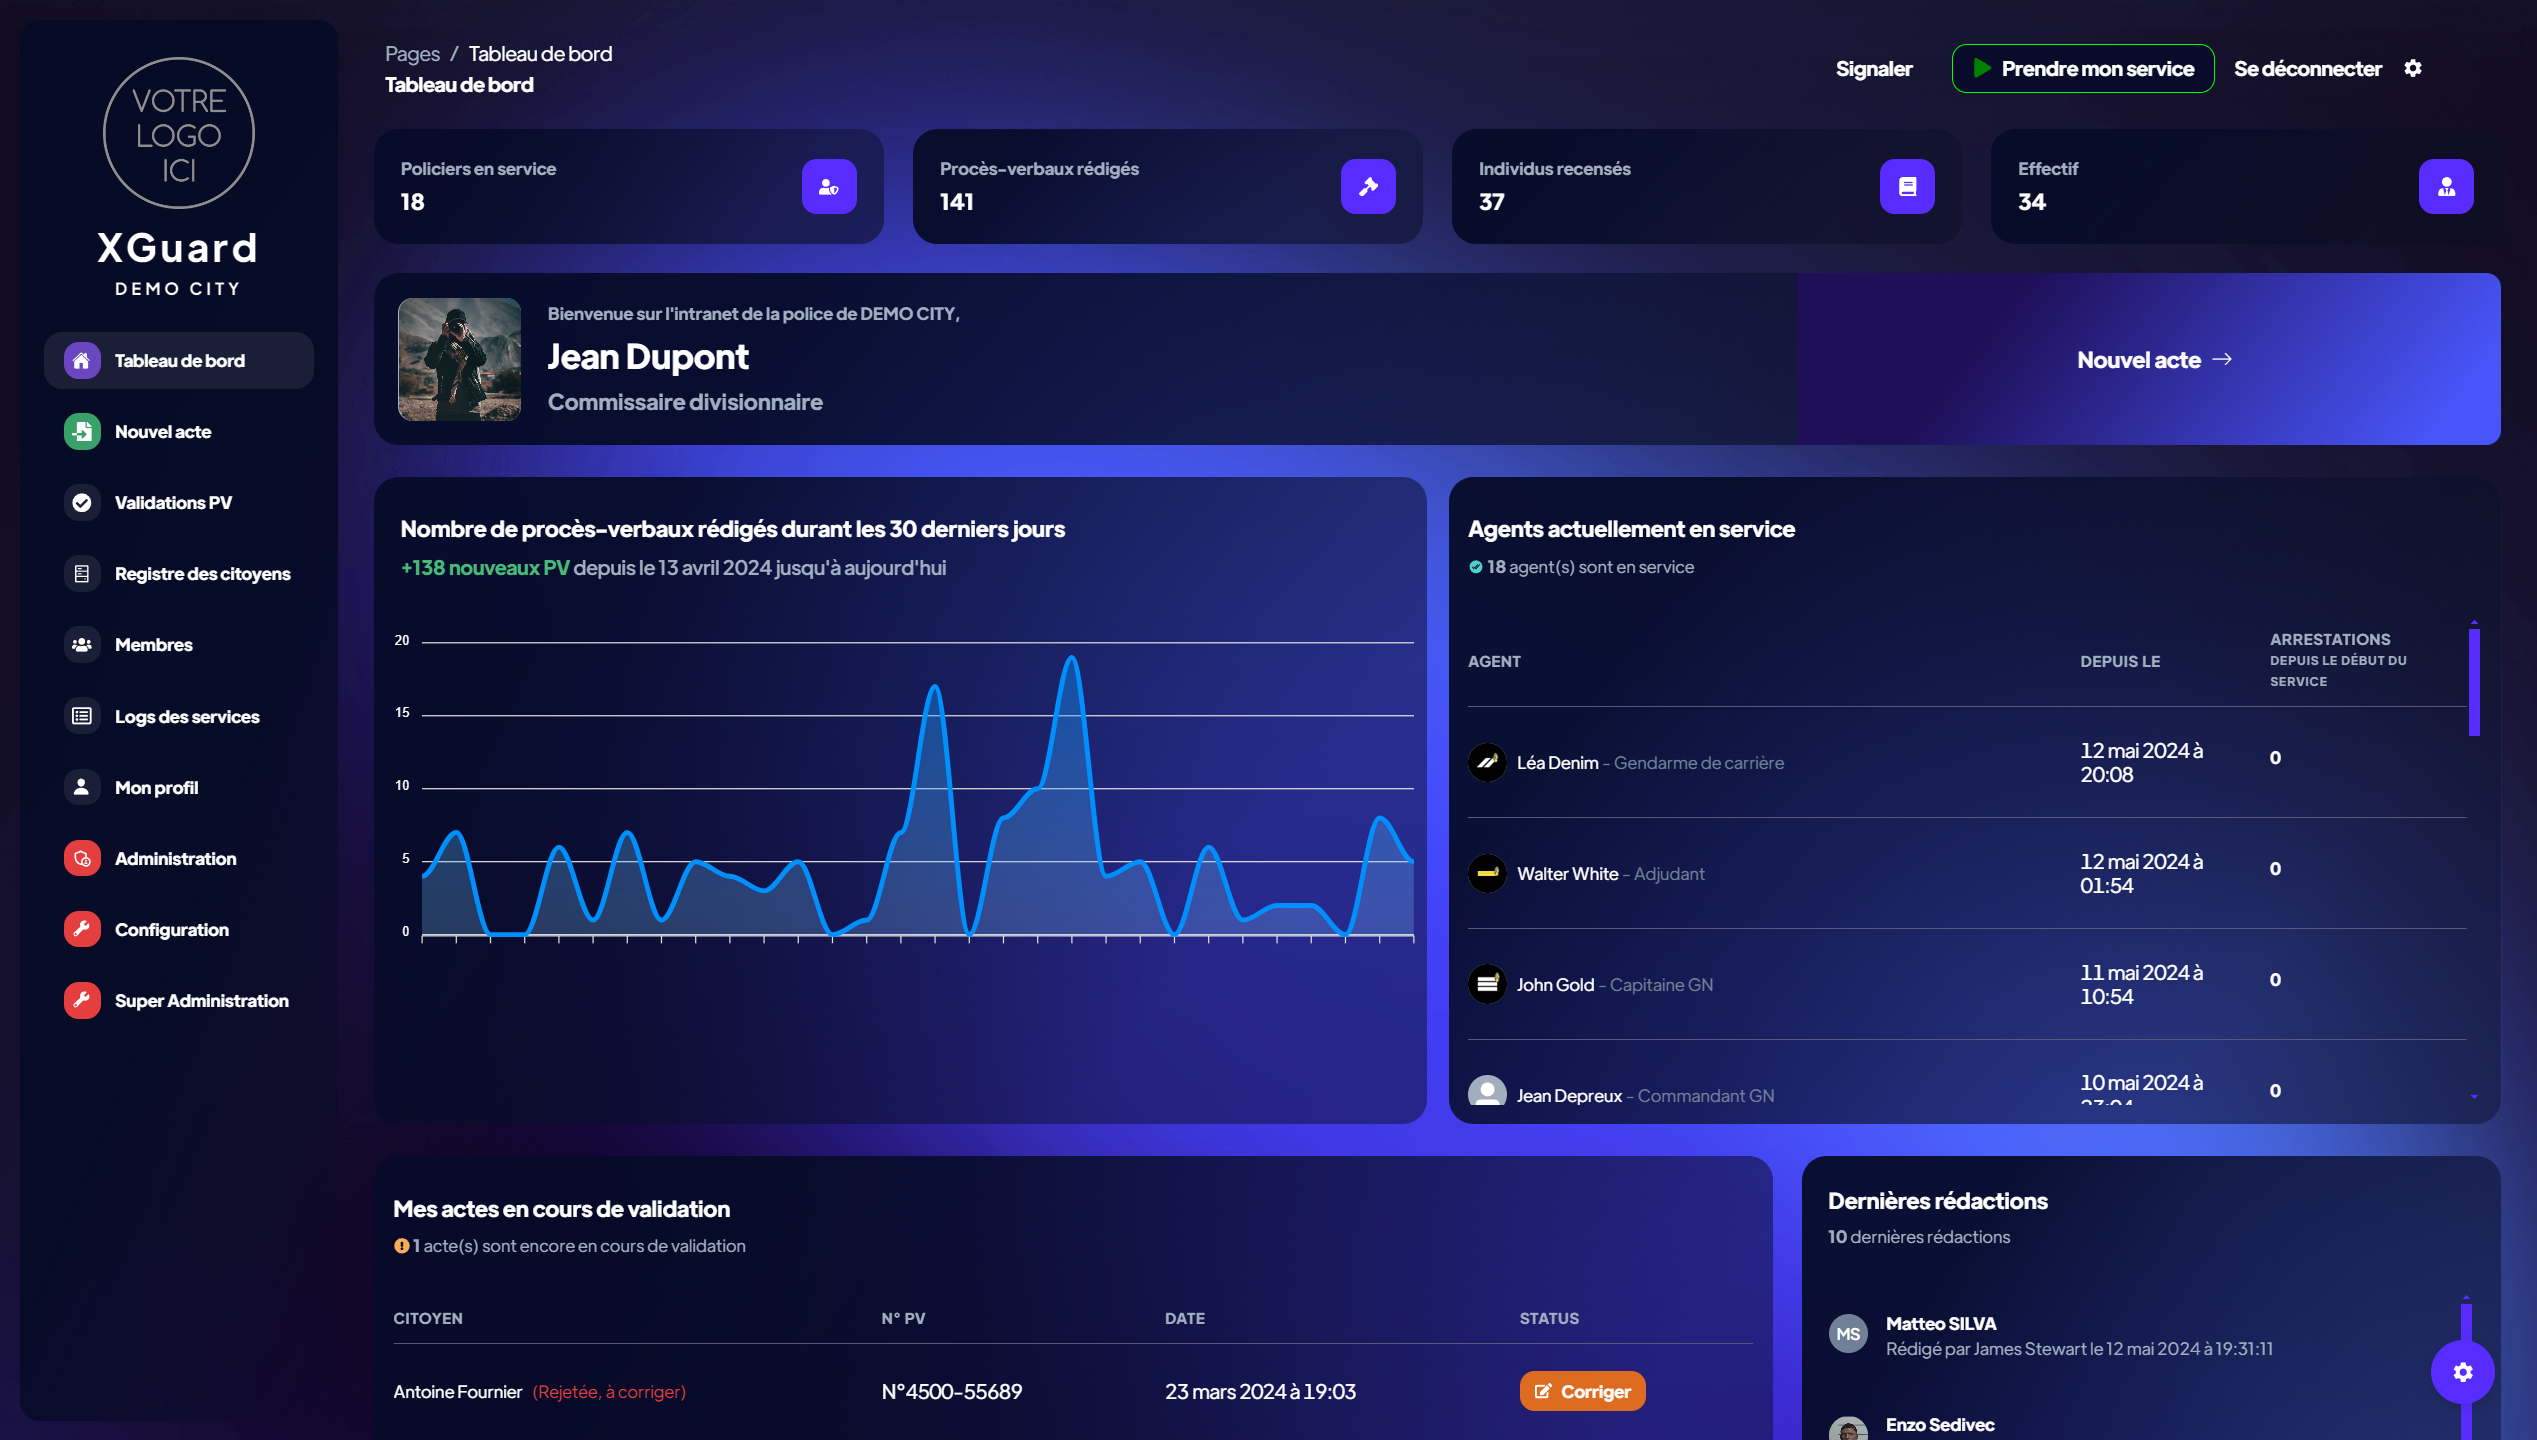Image resolution: width=2537 pixels, height=1440 pixels.
Task: Click the Effectif person icon
Action: (x=2446, y=187)
